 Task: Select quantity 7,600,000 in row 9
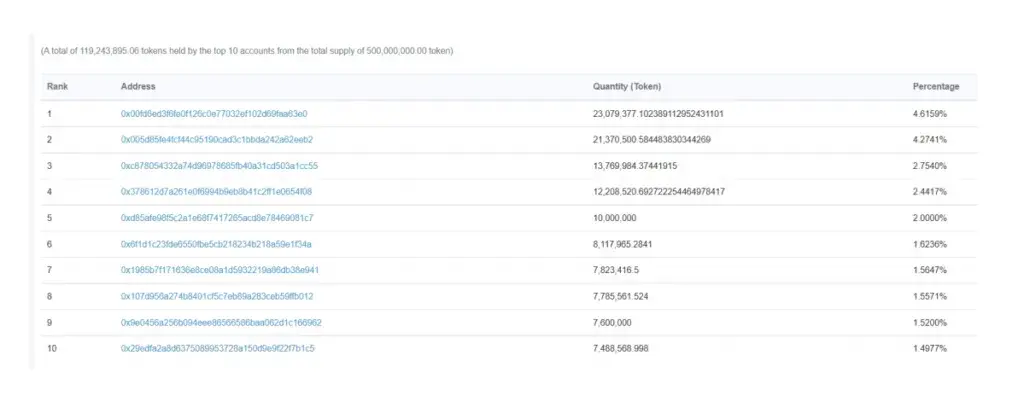[x=613, y=323]
